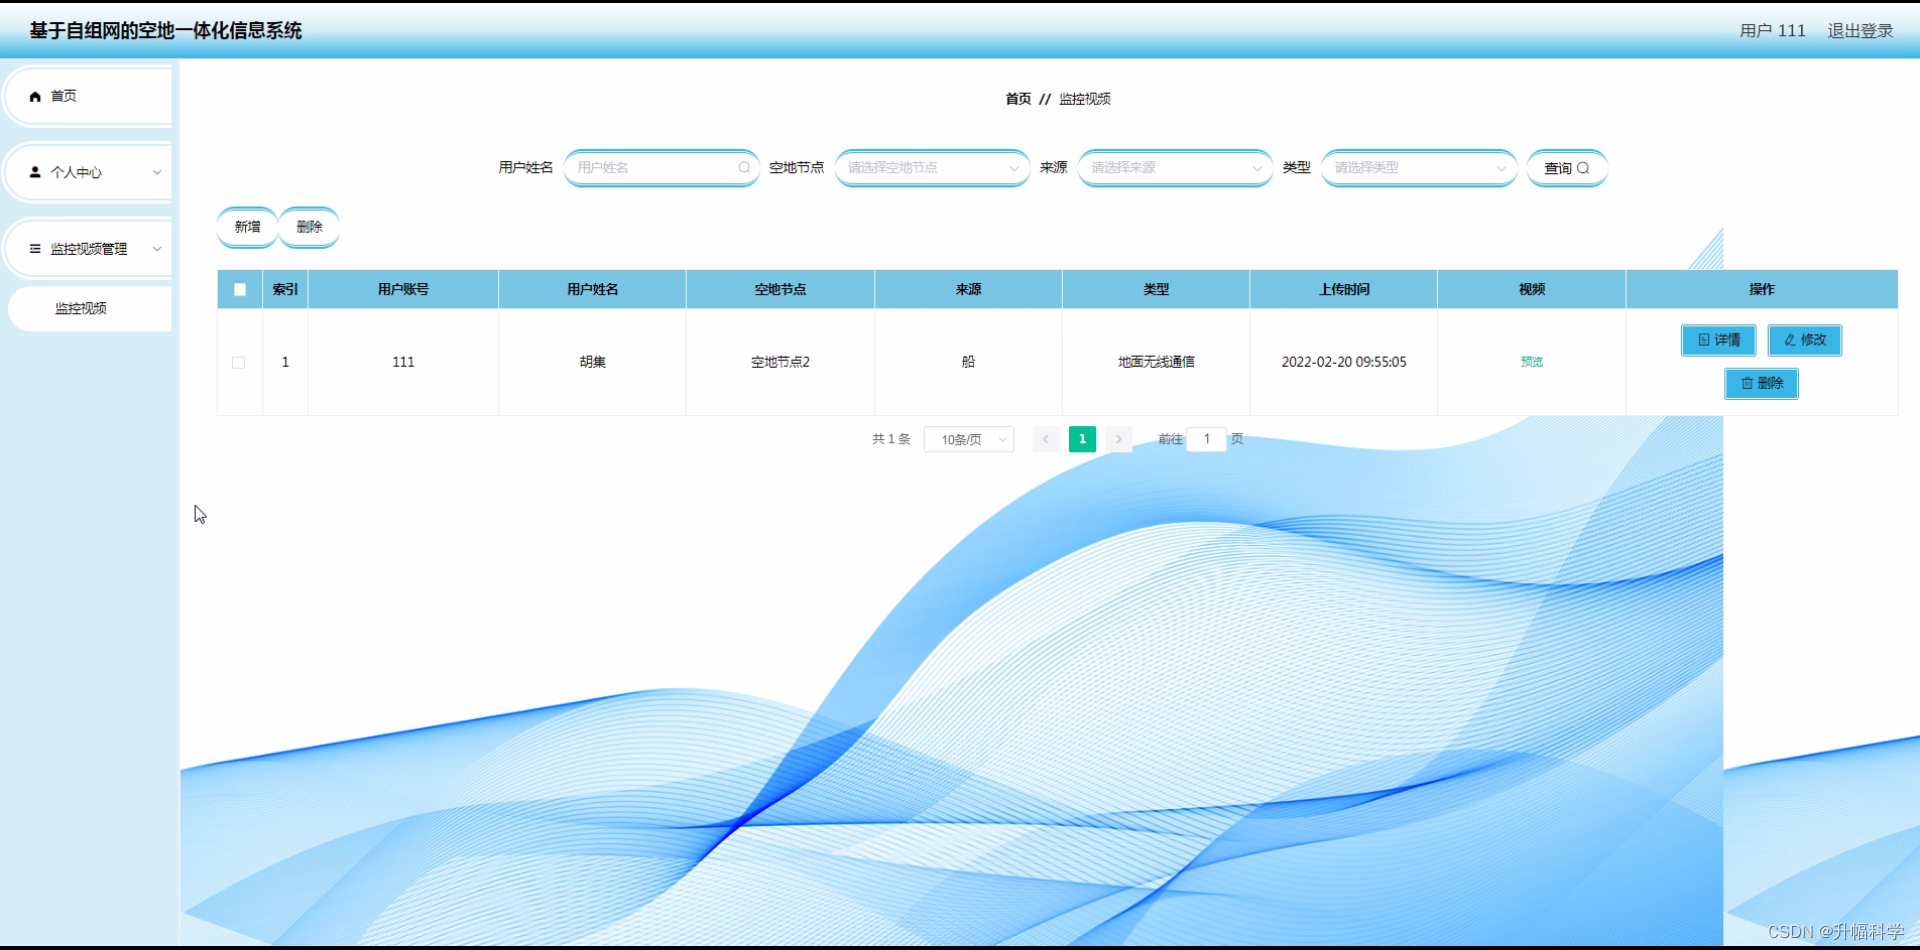Click the 退出登录 link
Image resolution: width=1920 pixels, height=950 pixels.
coord(1860,30)
